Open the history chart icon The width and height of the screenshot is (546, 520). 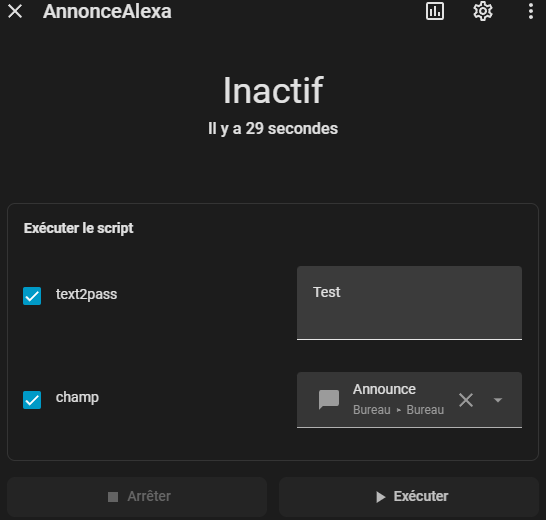[x=435, y=11]
